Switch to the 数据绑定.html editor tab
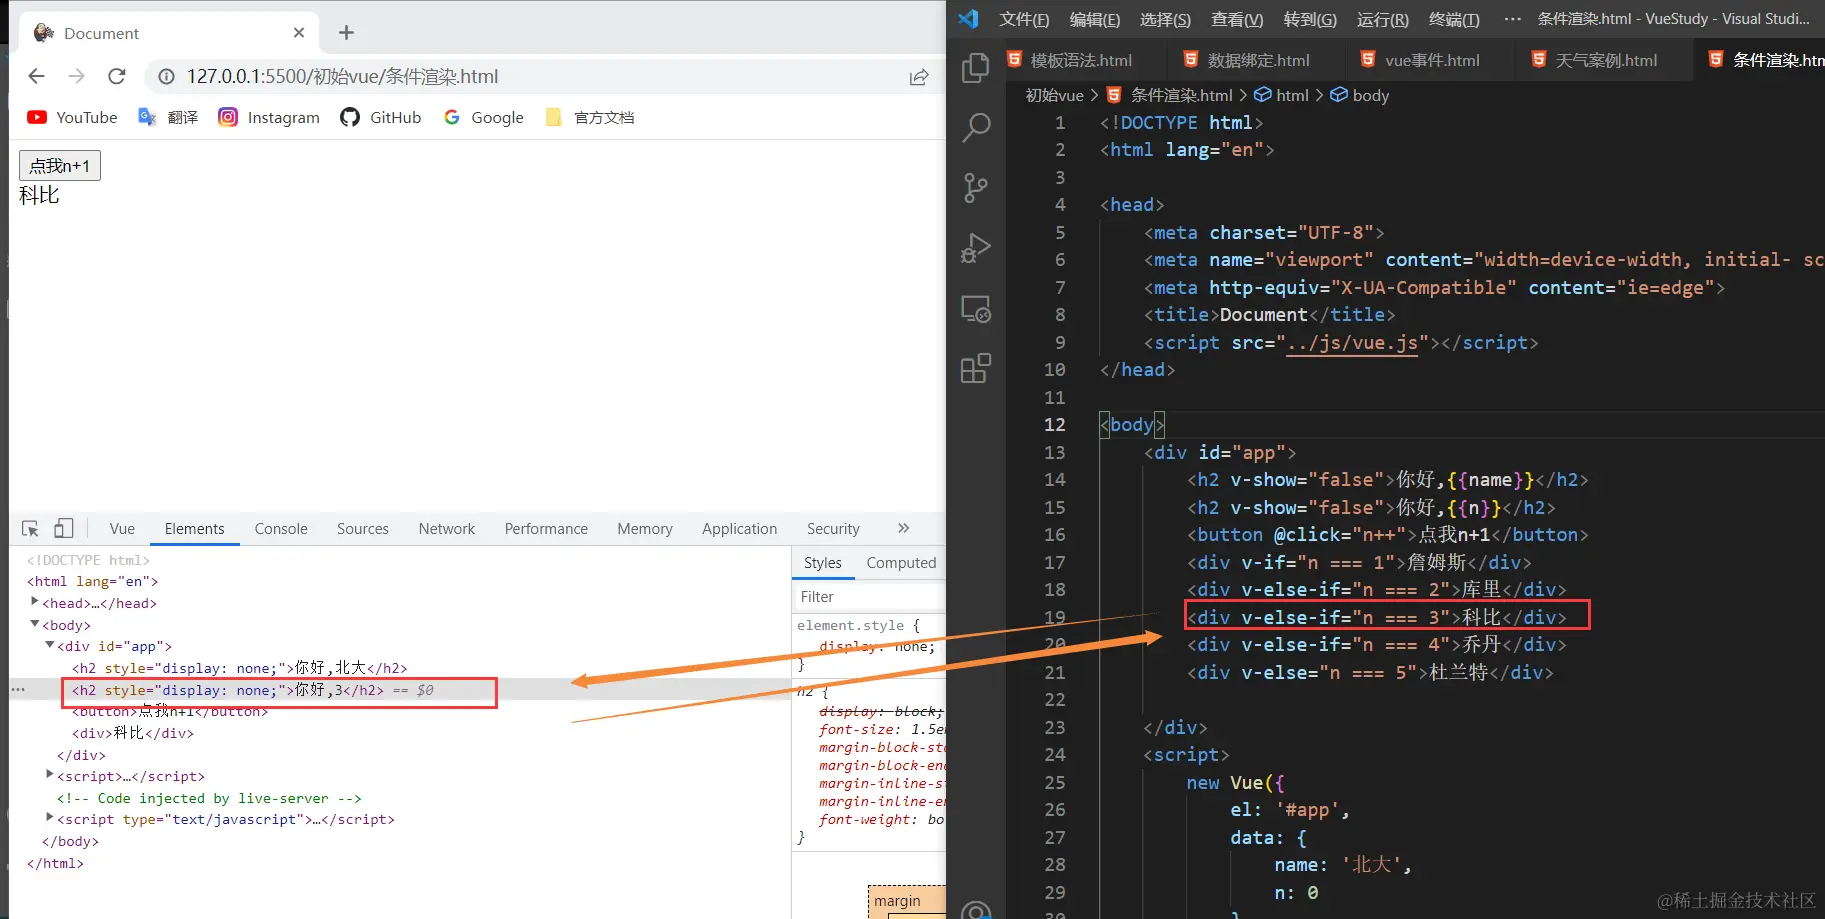The width and height of the screenshot is (1825, 919). 1246,60
